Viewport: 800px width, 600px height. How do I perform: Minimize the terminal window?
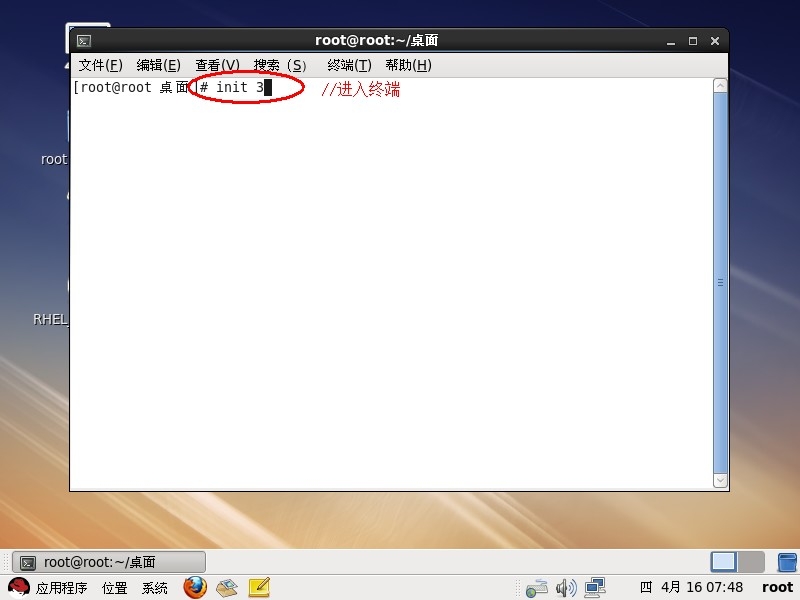click(x=671, y=41)
